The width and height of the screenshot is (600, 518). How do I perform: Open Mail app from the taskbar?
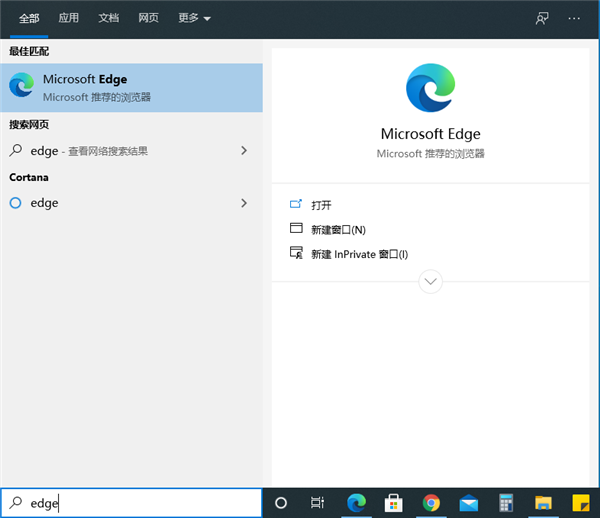[468, 503]
